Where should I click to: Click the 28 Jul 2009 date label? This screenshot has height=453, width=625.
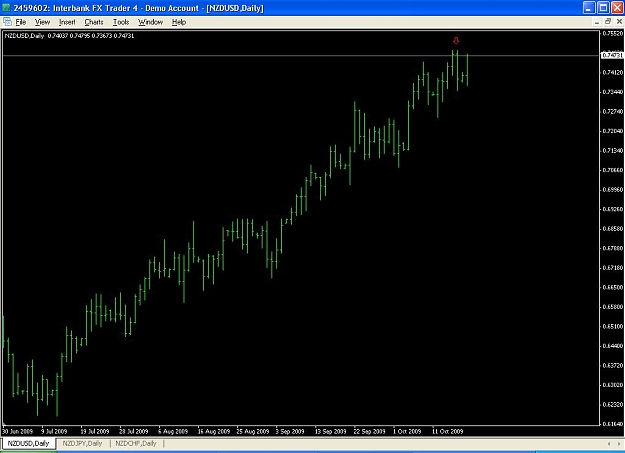(134, 431)
